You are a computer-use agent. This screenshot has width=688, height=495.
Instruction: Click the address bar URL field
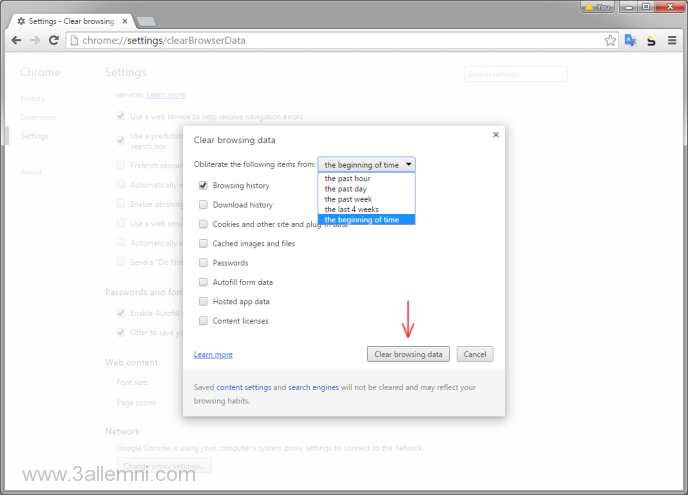coord(330,40)
